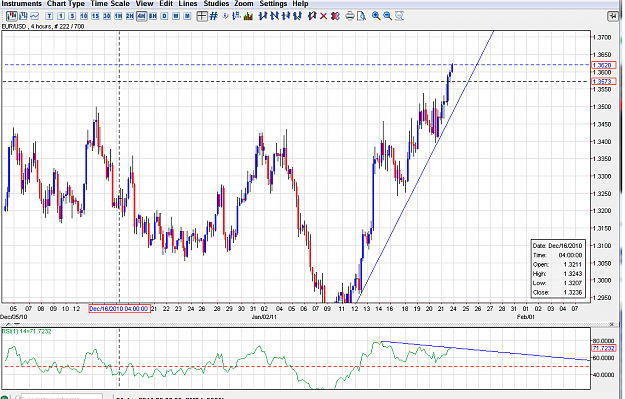The image size is (625, 399).
Task: Switch to 15-minute time scale
Action: 95,16
